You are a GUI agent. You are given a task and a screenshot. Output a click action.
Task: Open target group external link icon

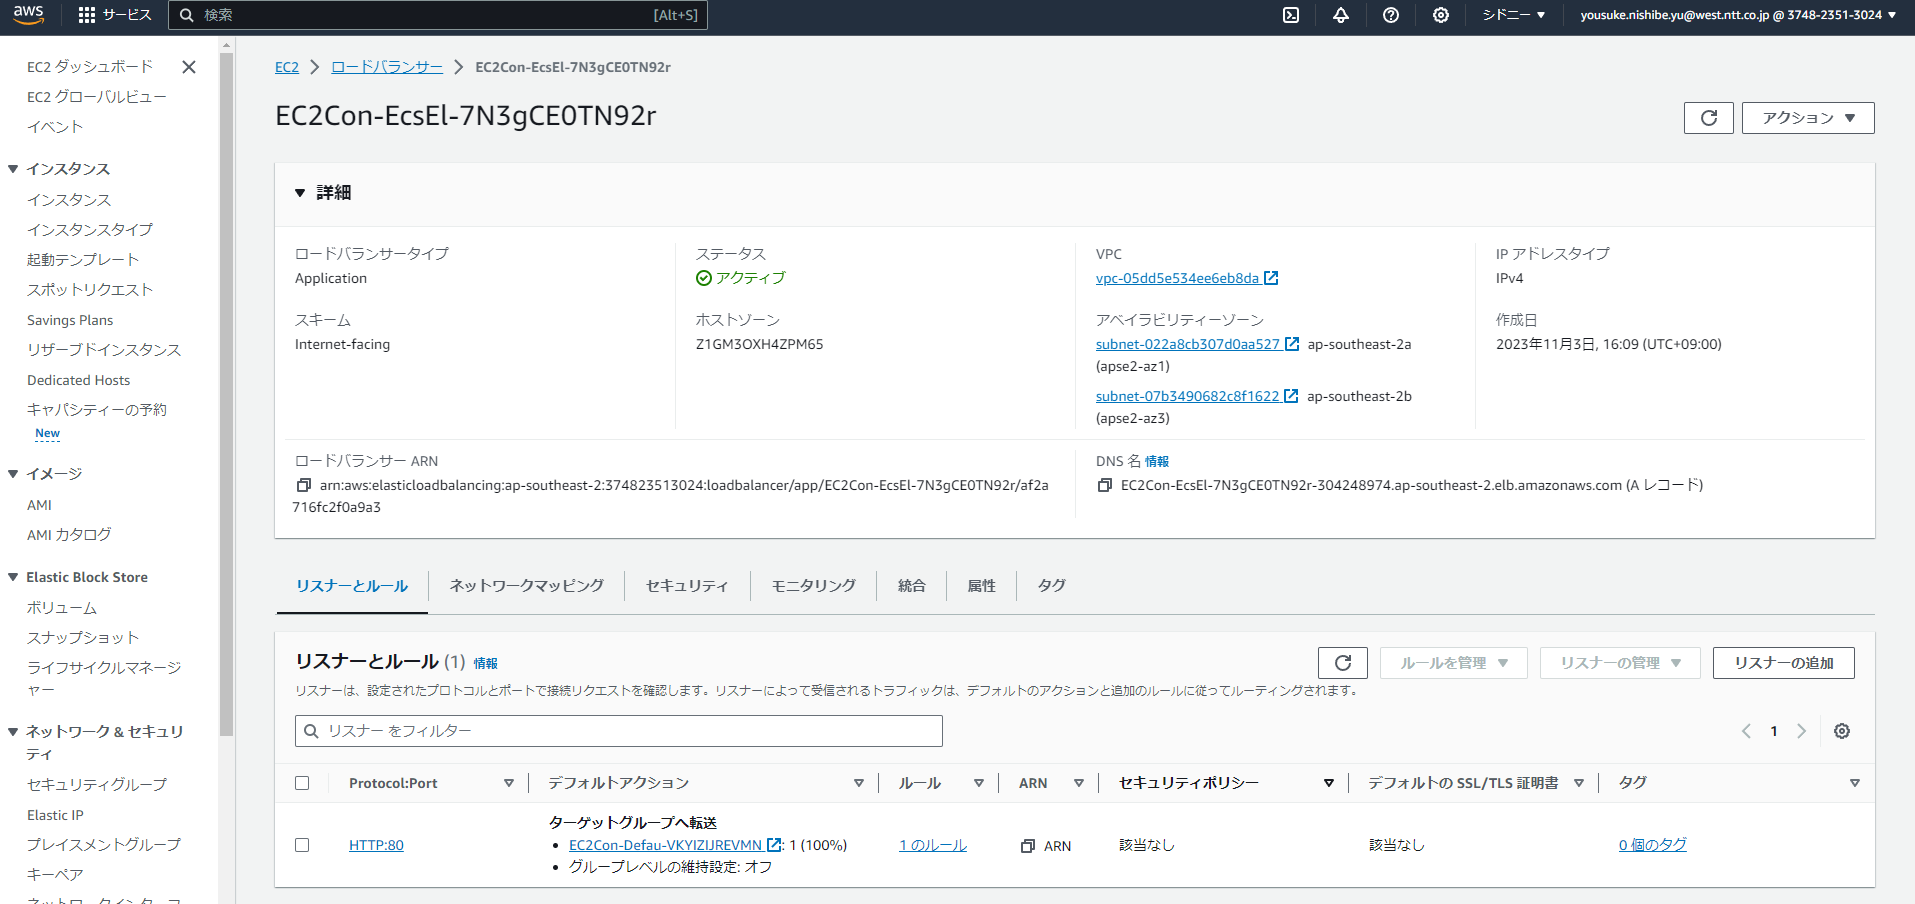[x=773, y=845]
